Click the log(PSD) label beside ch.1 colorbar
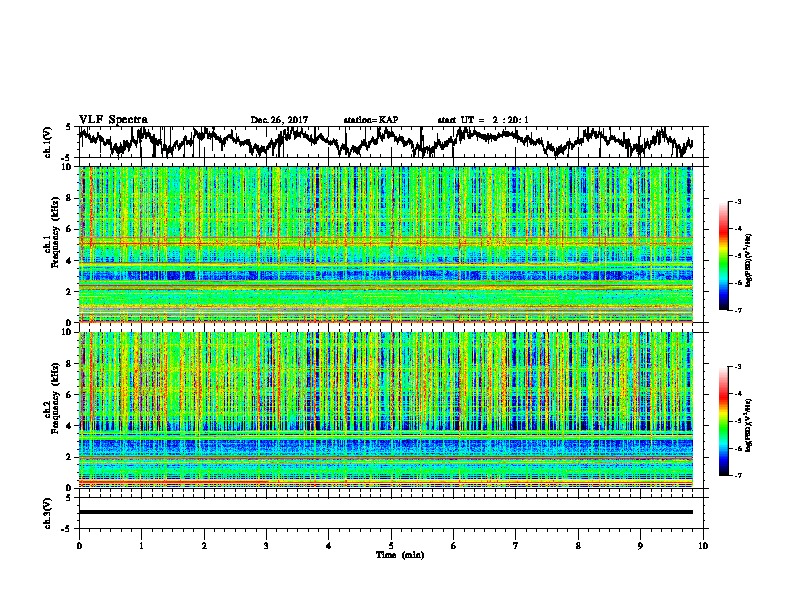Screen dimensions: 792x612 [749, 261]
